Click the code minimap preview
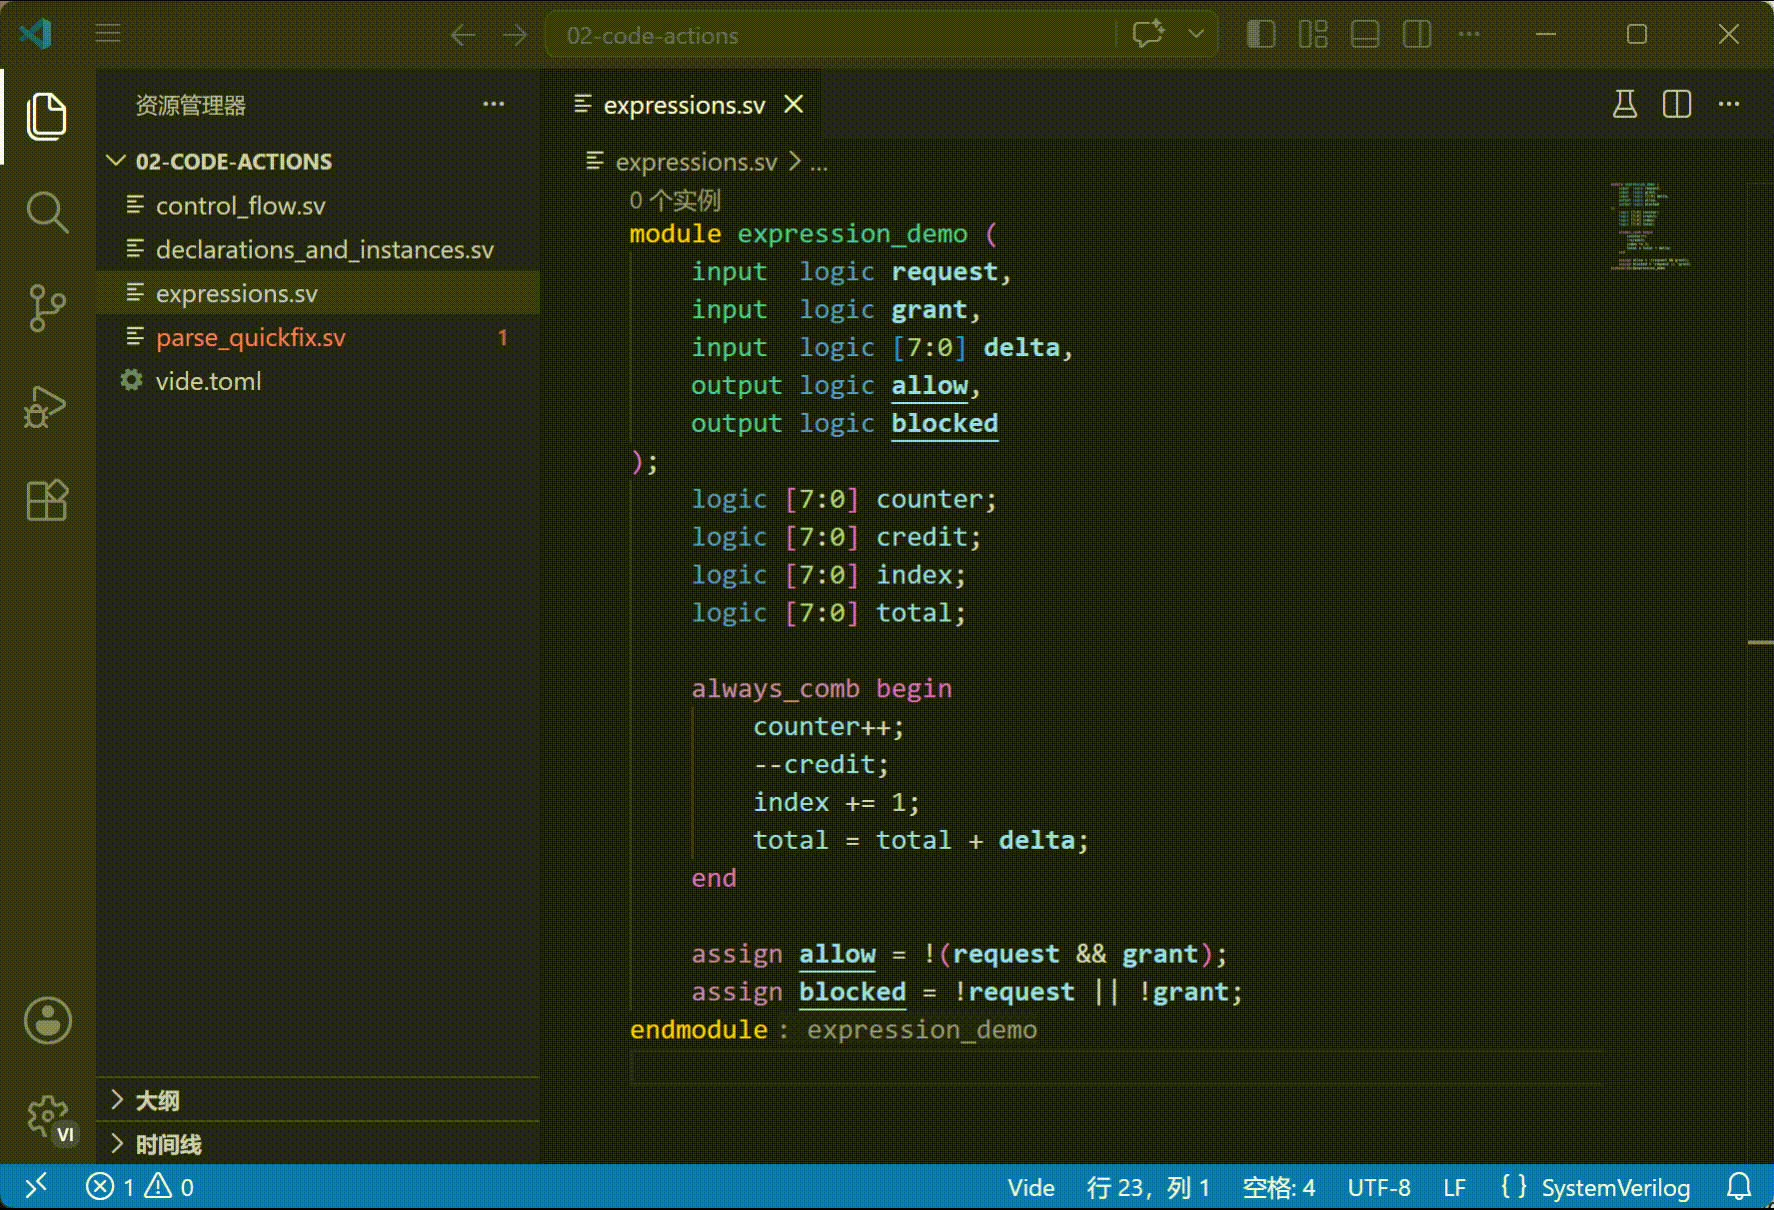 [x=1650, y=226]
